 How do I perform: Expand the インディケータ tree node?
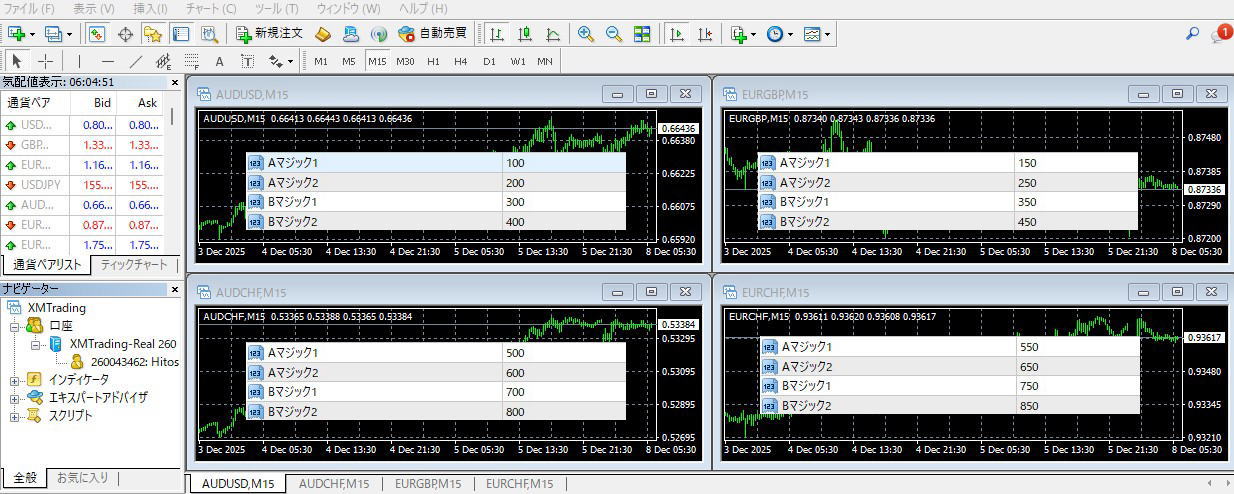point(14,380)
